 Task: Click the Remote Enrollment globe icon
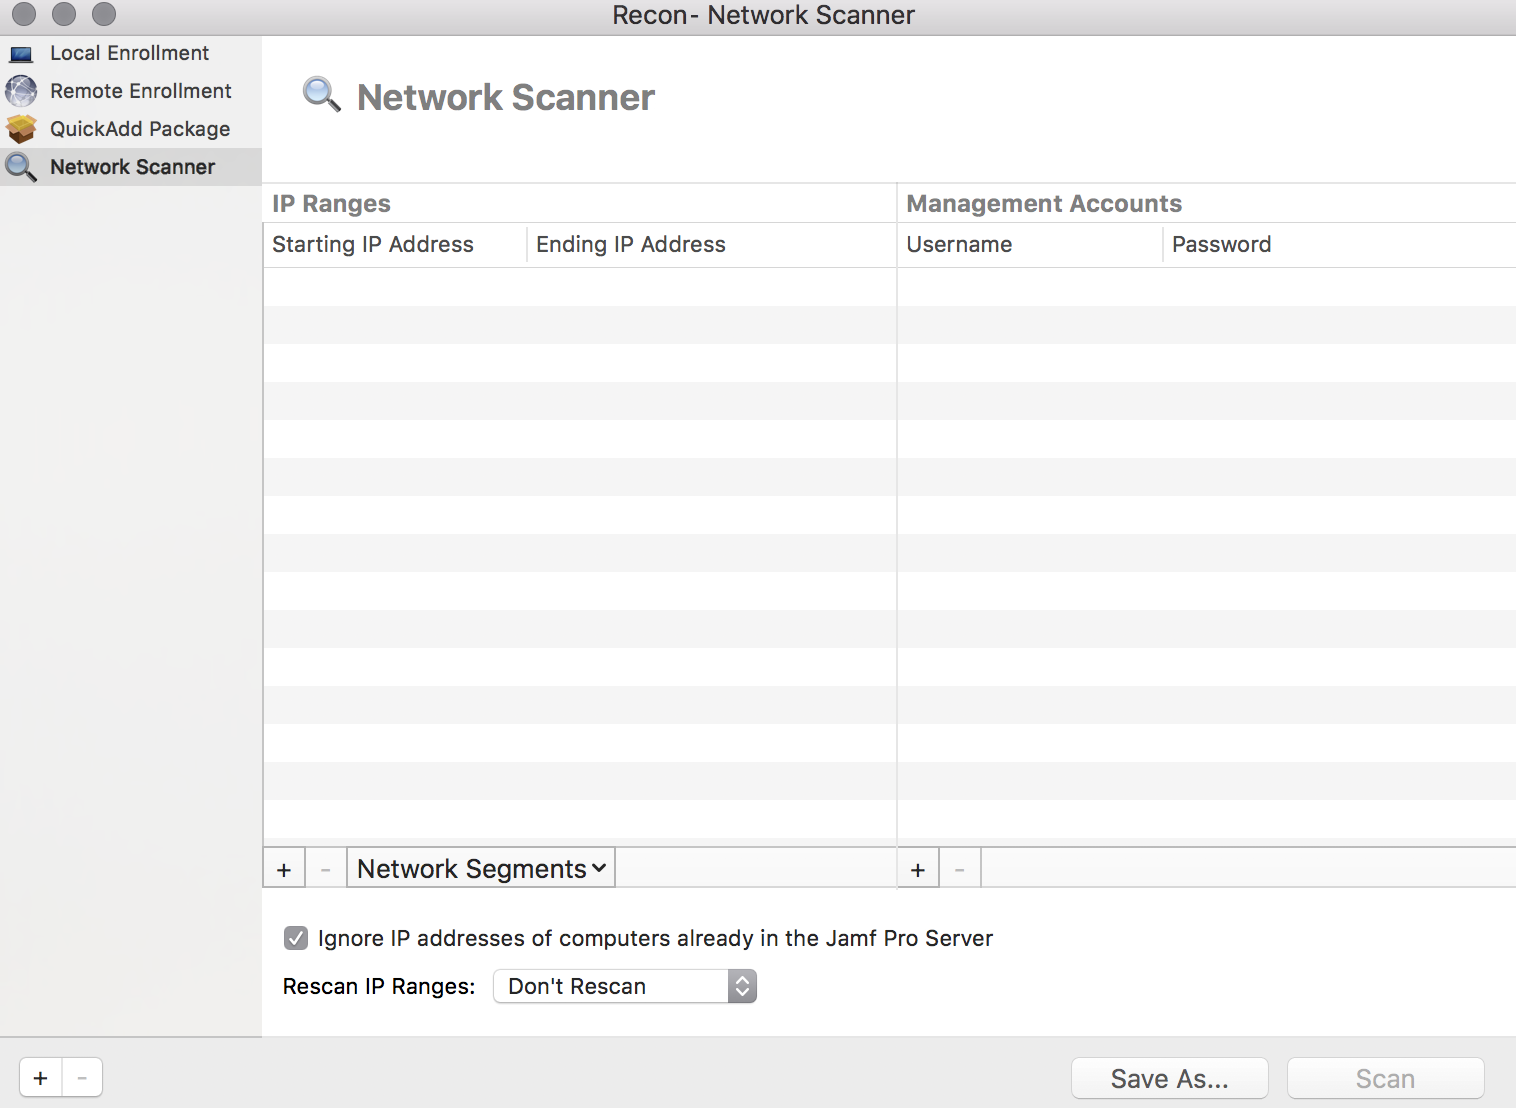point(21,91)
